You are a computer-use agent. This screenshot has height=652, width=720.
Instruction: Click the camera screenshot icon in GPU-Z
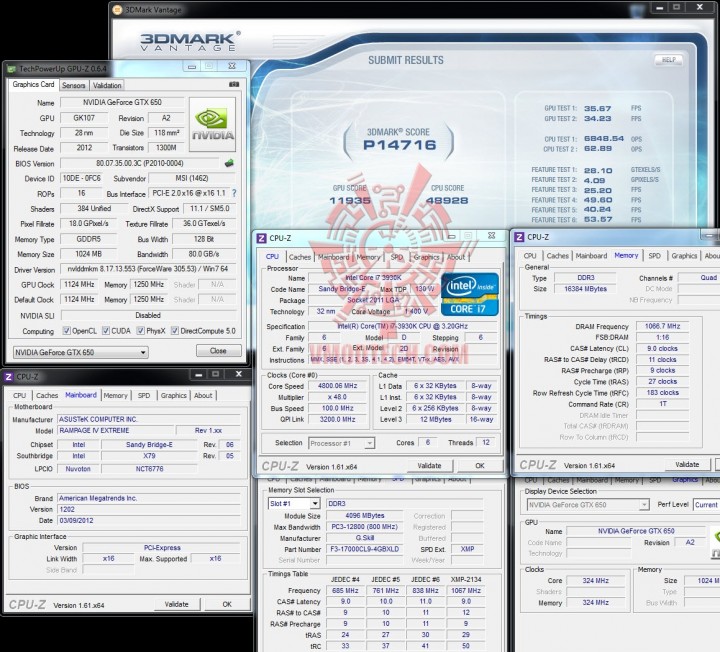point(234,84)
